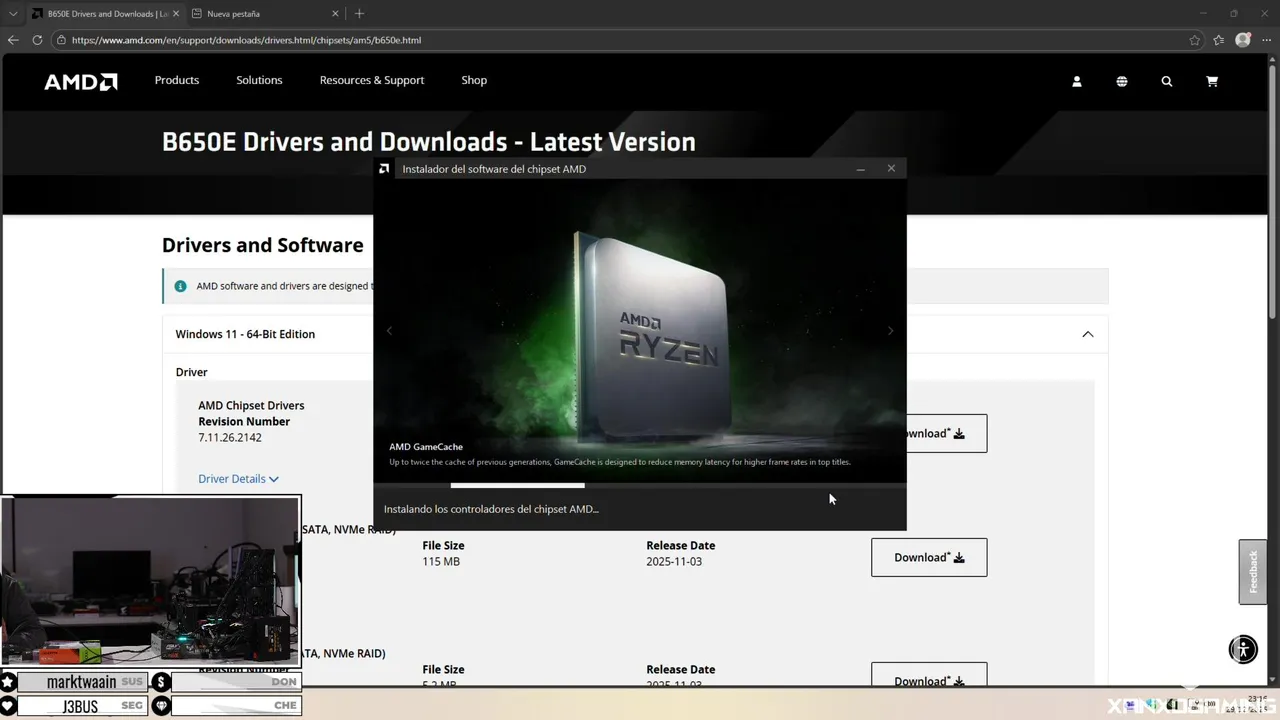
Task: Open the browser profile avatar
Action: 1243,40
